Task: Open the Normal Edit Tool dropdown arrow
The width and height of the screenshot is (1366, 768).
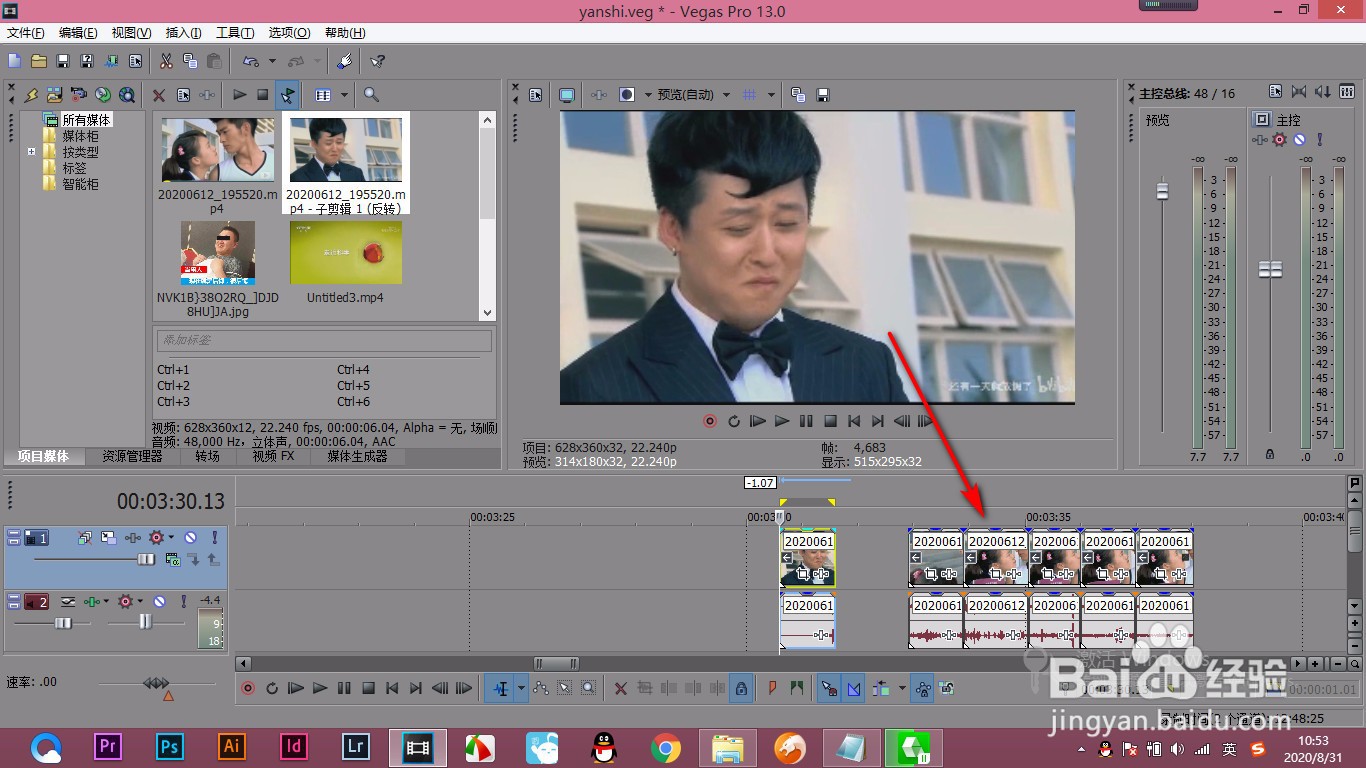Action: pos(521,688)
